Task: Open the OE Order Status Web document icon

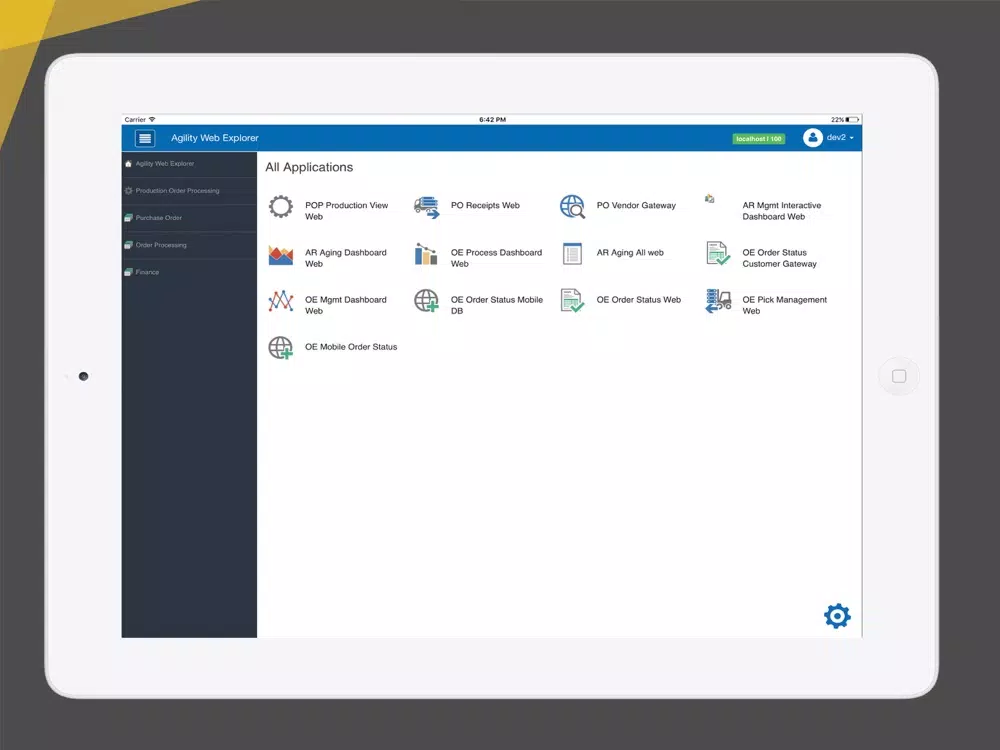Action: tap(572, 301)
